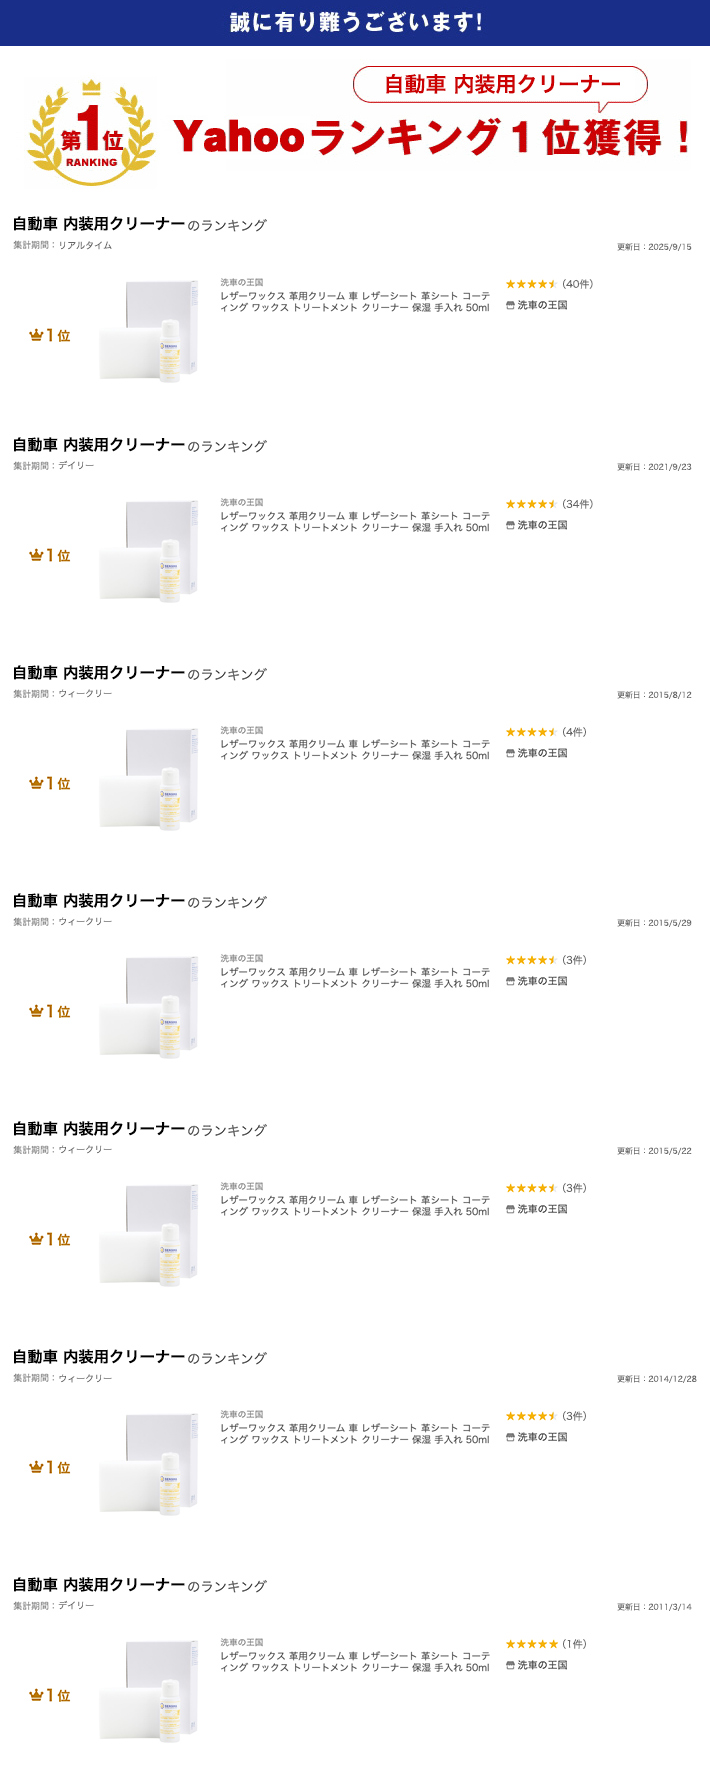Click the gold laurel 第1位 RANKING badge
Screen dimensions: 710x1789
(91, 134)
